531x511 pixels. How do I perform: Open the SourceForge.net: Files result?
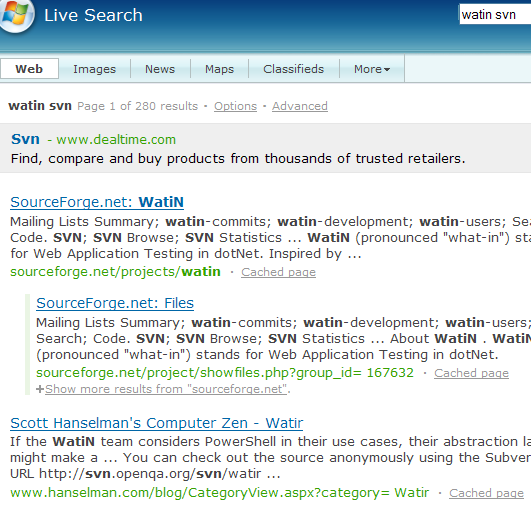pos(115,303)
